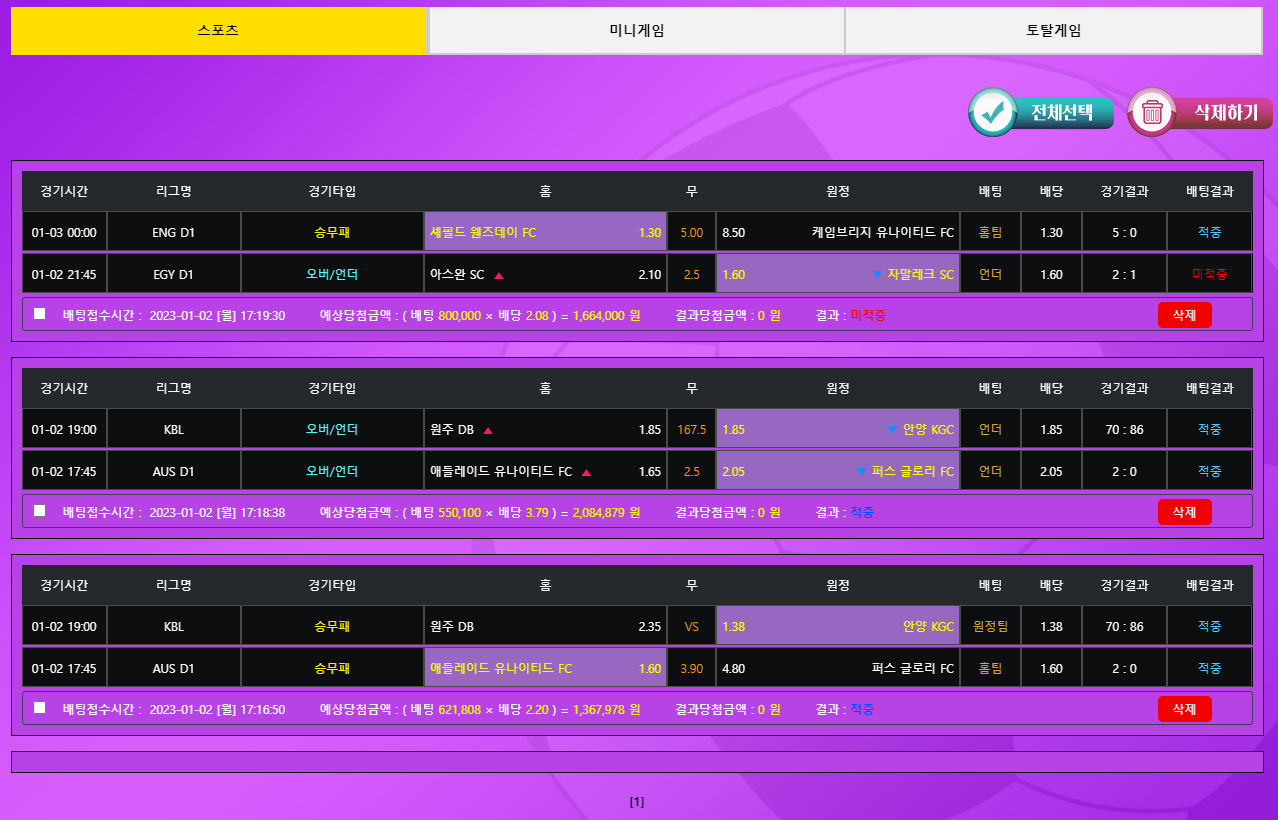The height and width of the screenshot is (820, 1278).
Task: Click red up arrow beside 아스완 SC
Action: click(499, 275)
